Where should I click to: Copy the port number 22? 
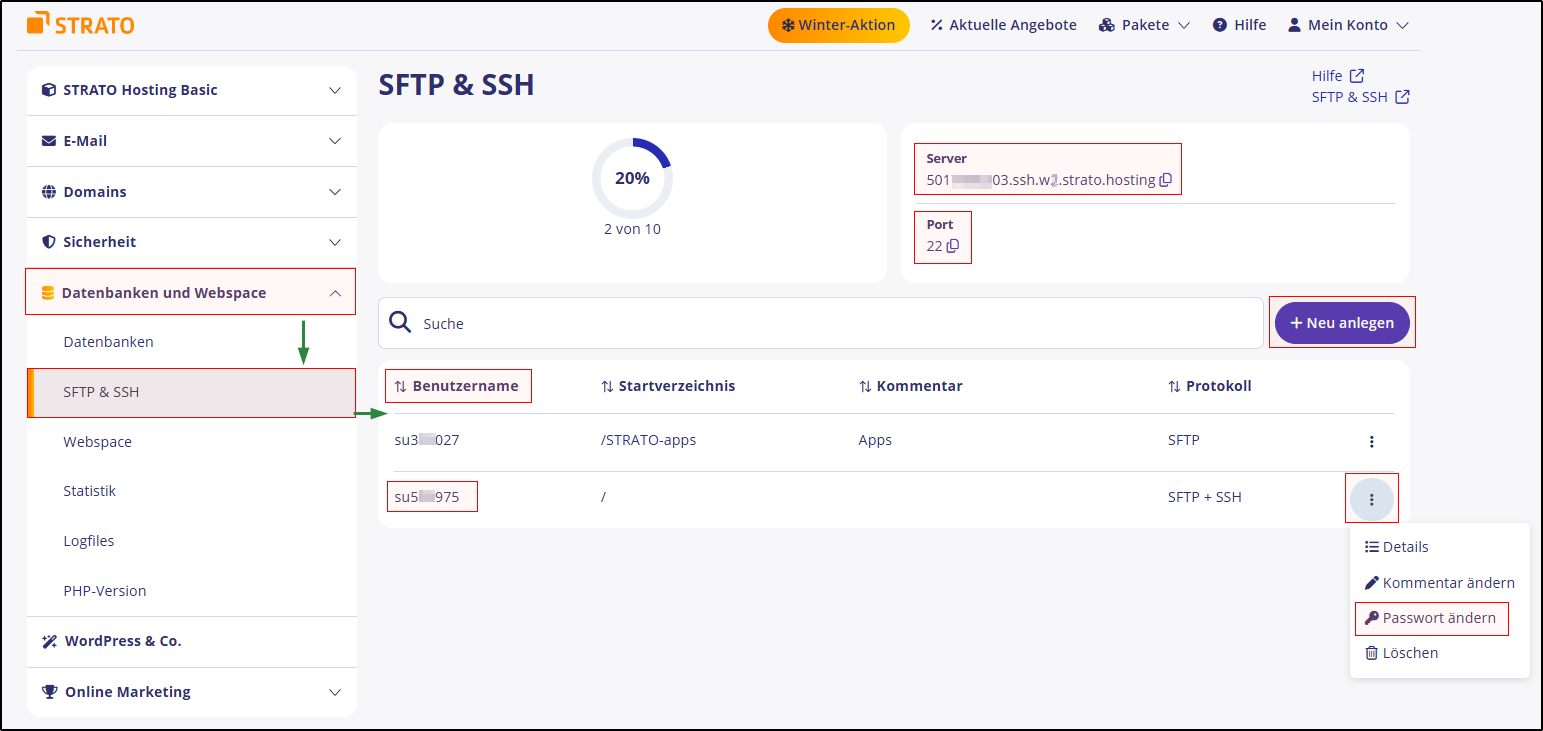pyautogui.click(x=952, y=246)
